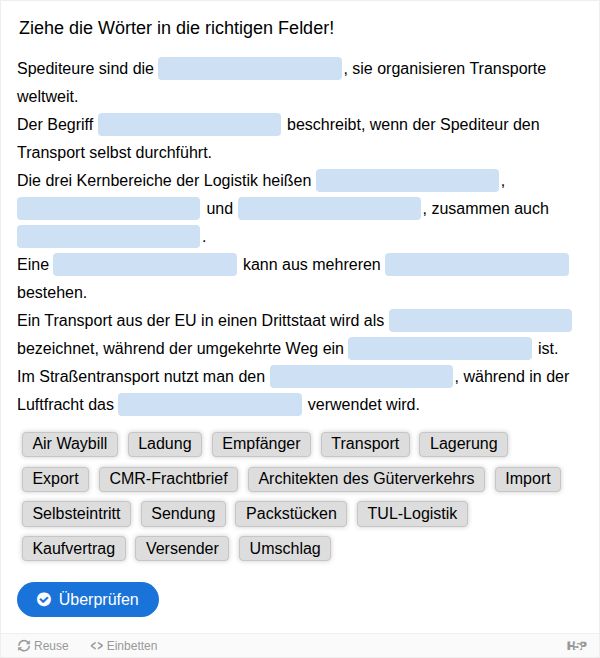Click the Einbetten embed link

[124, 645]
